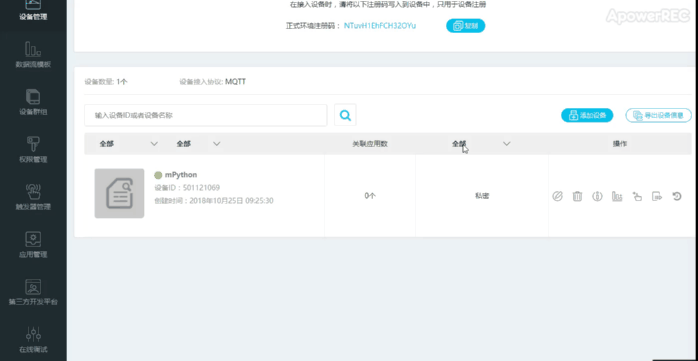Open 在线调试 in the sidebar
Viewport: 698px width, 361px height.
pos(33,340)
